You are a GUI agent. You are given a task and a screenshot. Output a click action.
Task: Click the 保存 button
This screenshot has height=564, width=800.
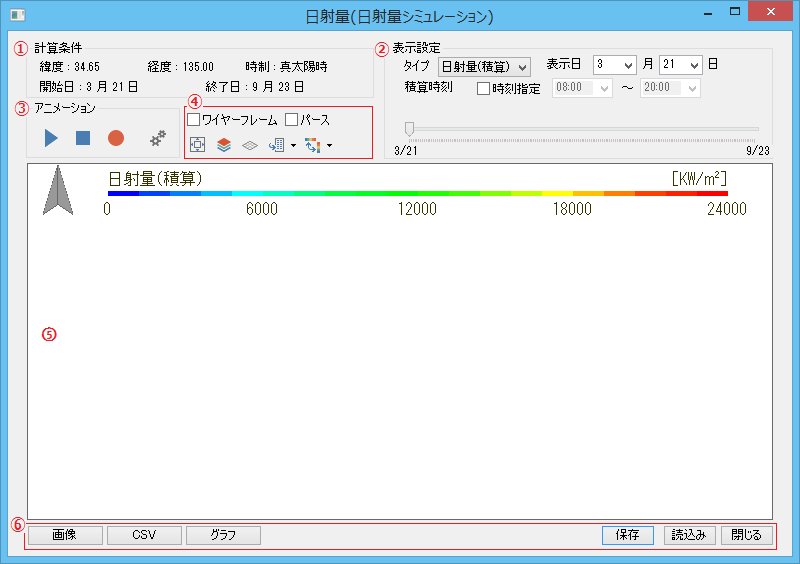pyautogui.click(x=628, y=535)
